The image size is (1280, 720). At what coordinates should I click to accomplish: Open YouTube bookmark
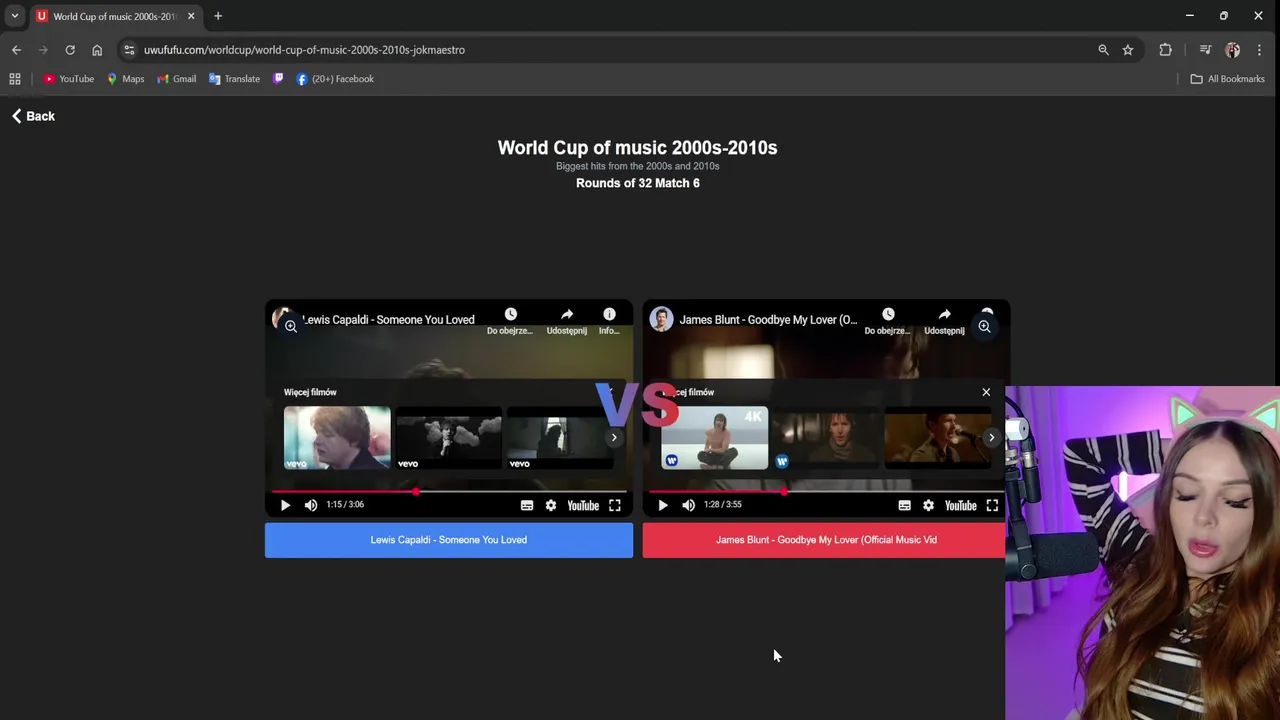(x=69, y=79)
